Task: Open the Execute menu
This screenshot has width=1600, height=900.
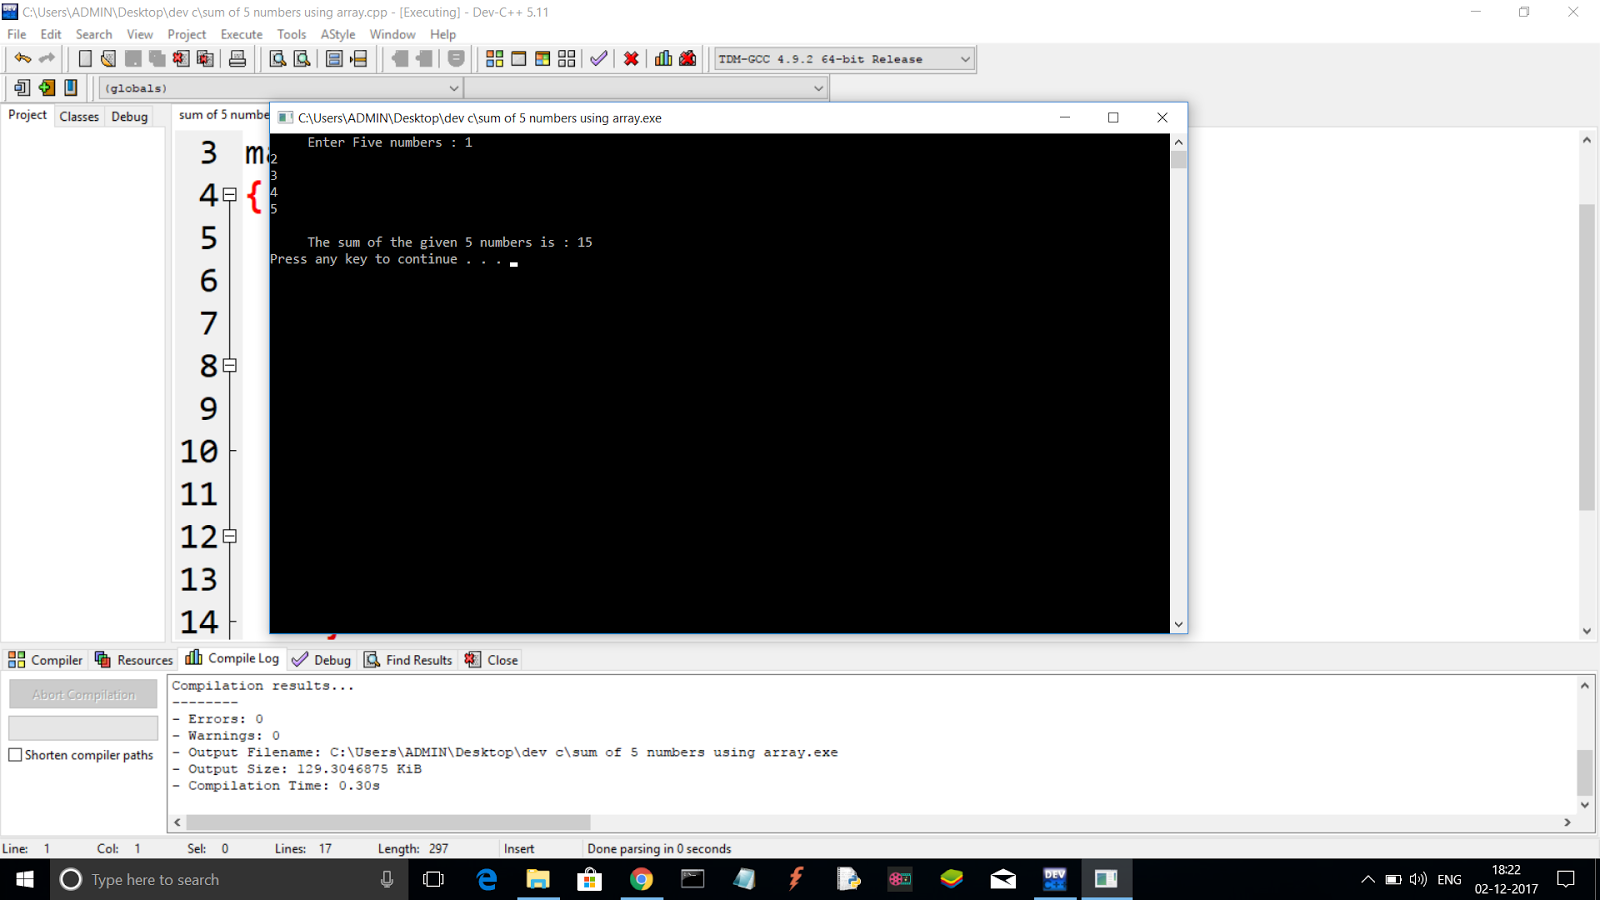Action: point(241,33)
